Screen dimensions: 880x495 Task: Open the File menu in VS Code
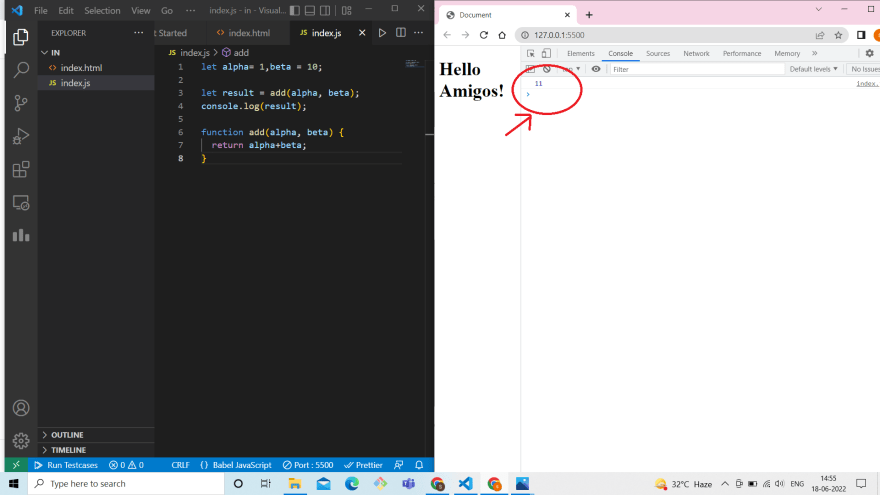click(40, 11)
